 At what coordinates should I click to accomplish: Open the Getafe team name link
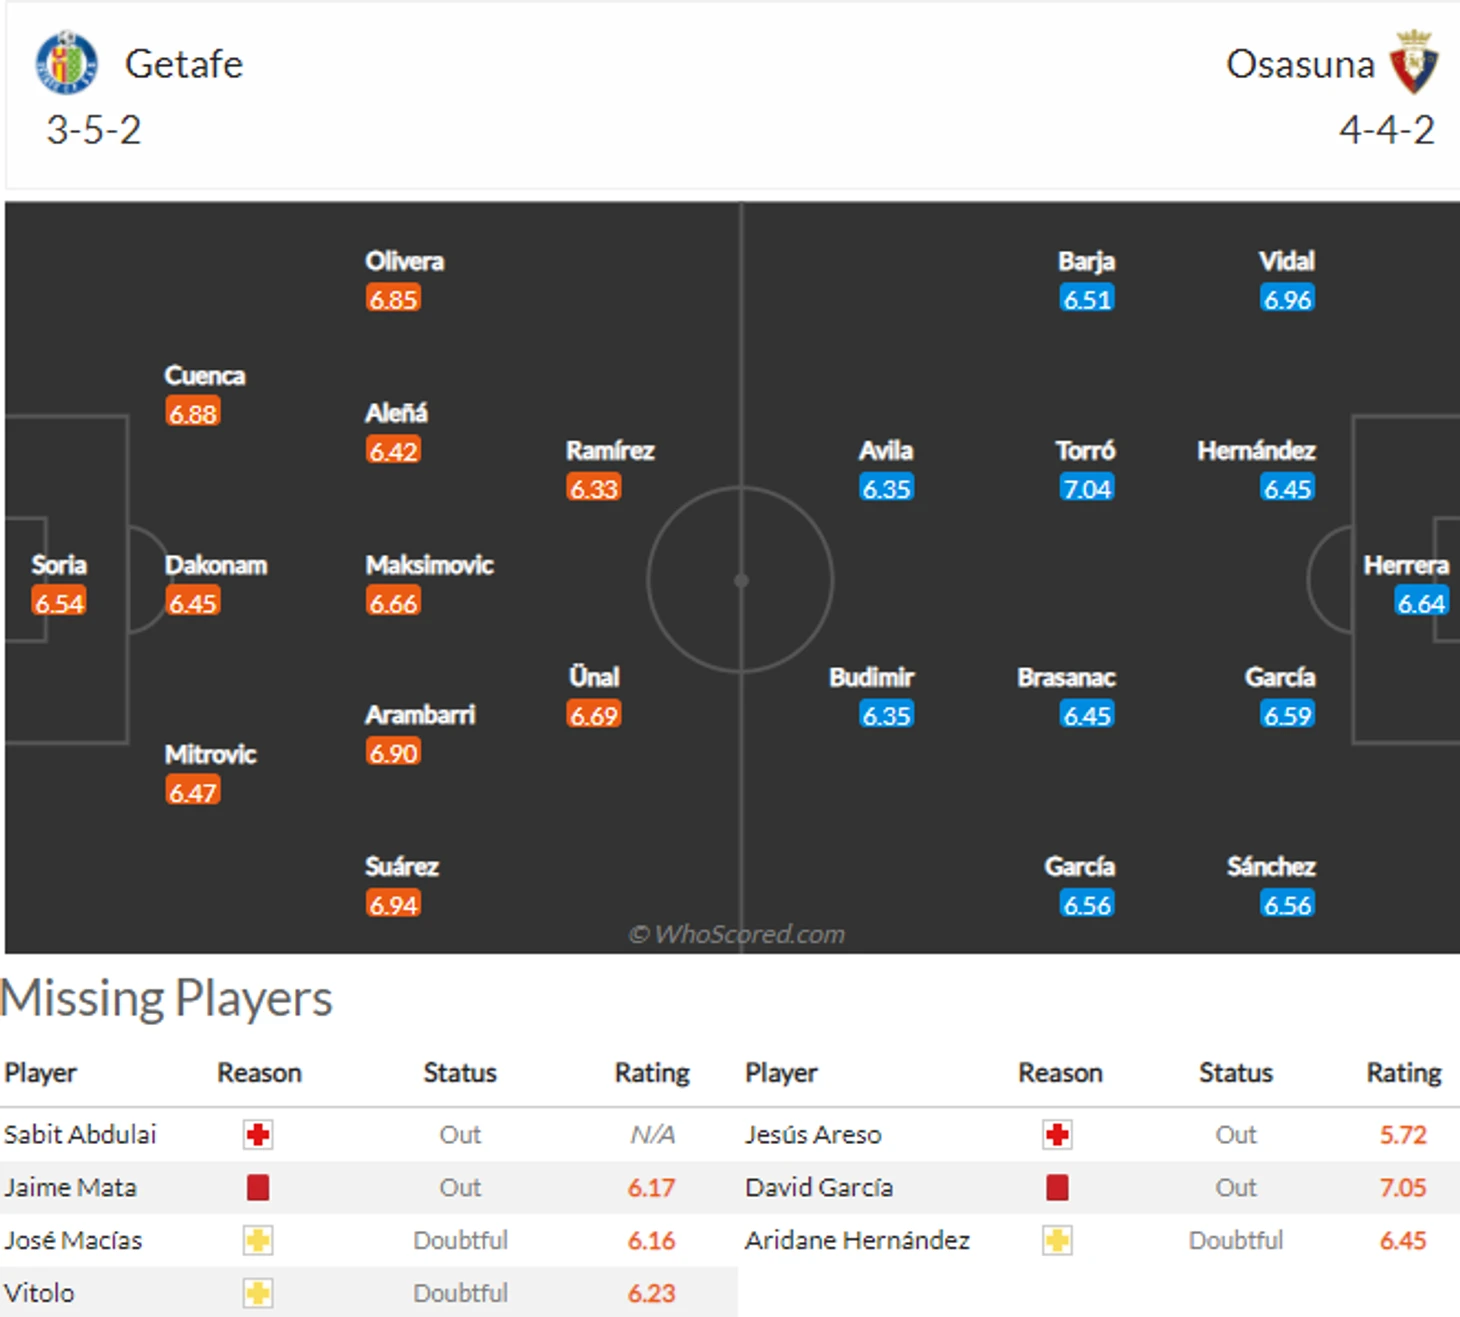[184, 64]
